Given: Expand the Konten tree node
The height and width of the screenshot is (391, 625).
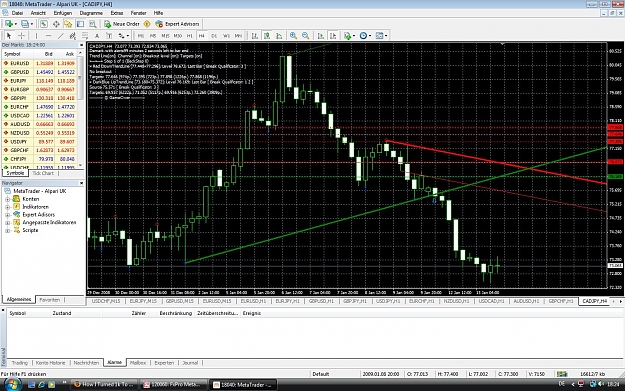Looking at the screenshot, I should 8,199.
